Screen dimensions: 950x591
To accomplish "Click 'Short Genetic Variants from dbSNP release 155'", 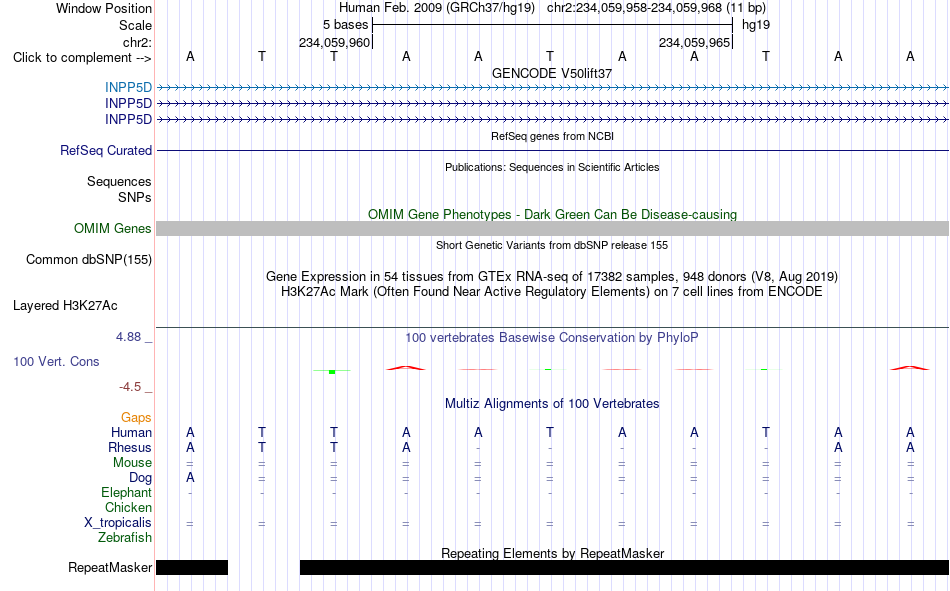I will coord(552,245).
